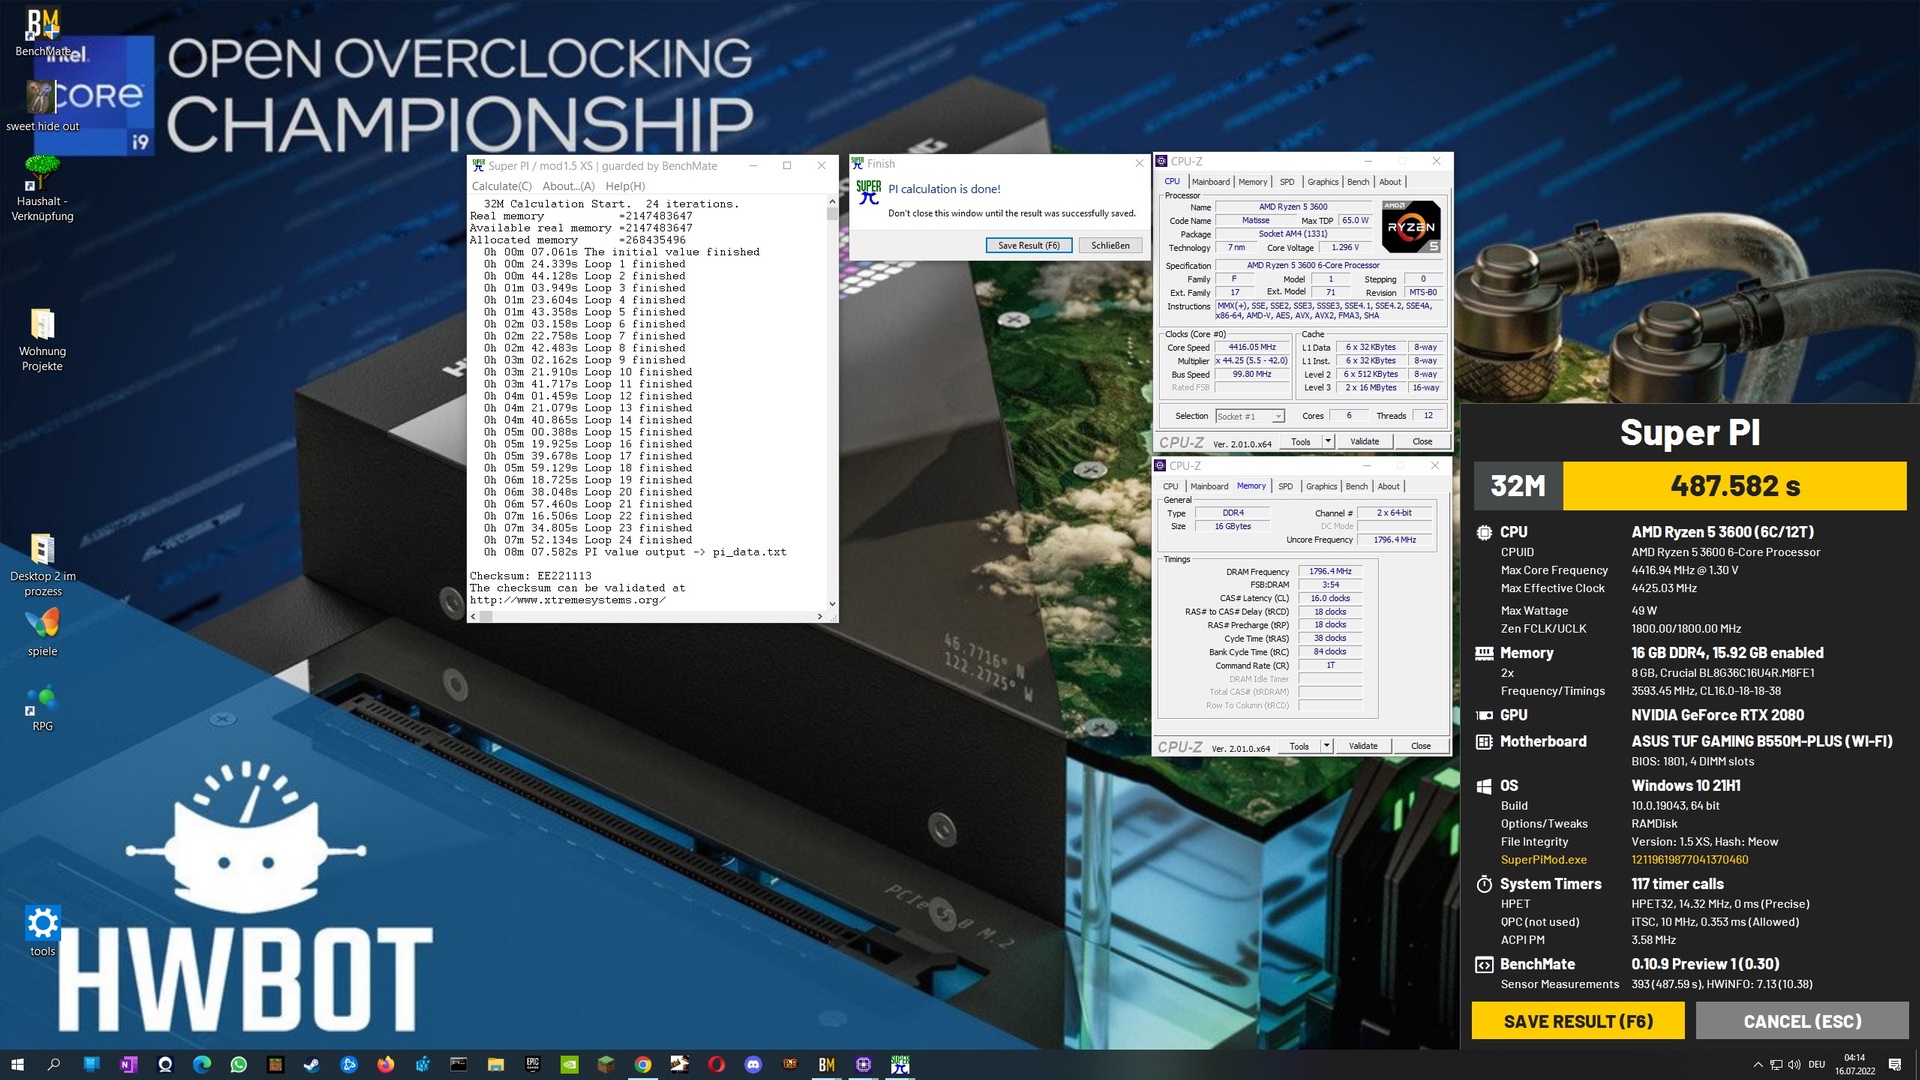
Task: Click the 487.582 s result value
Action: (x=1735, y=486)
